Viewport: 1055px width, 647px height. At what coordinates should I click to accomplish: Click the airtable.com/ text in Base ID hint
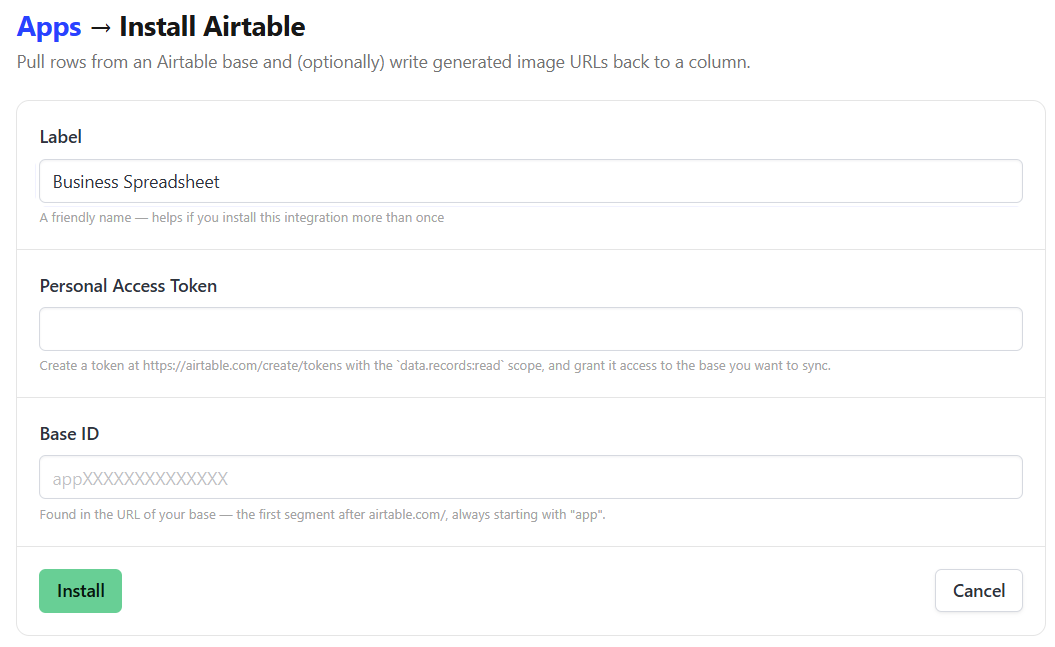407,515
